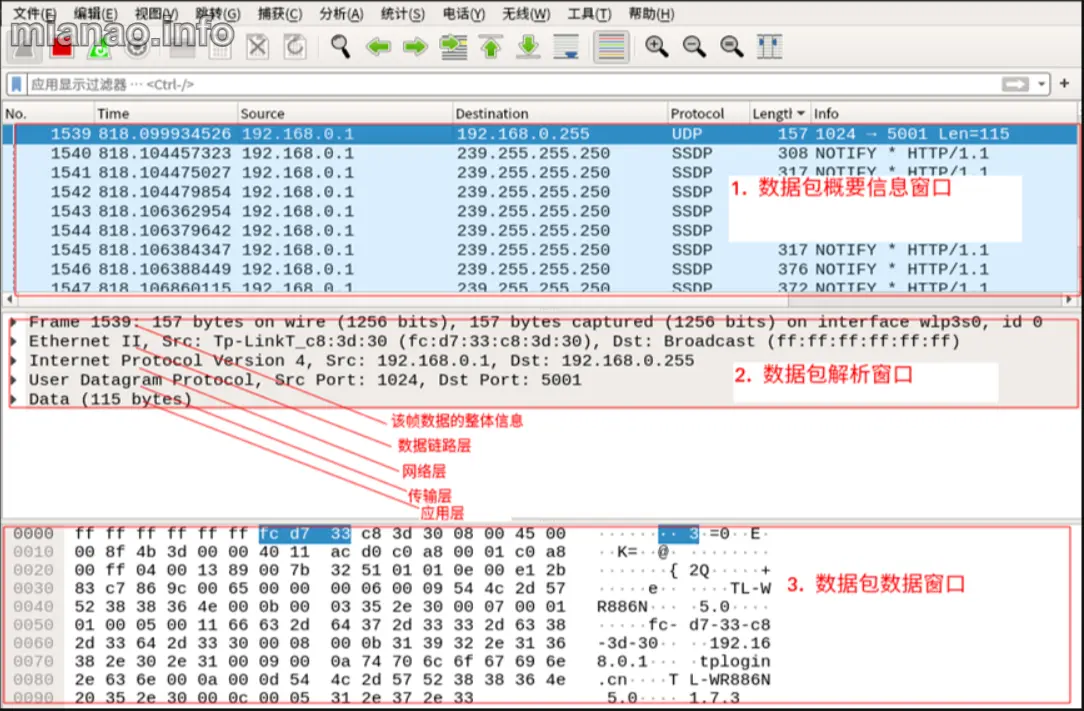Image resolution: width=1084 pixels, height=711 pixels.
Task: Add a new filter with the plus button
Action: (1064, 84)
